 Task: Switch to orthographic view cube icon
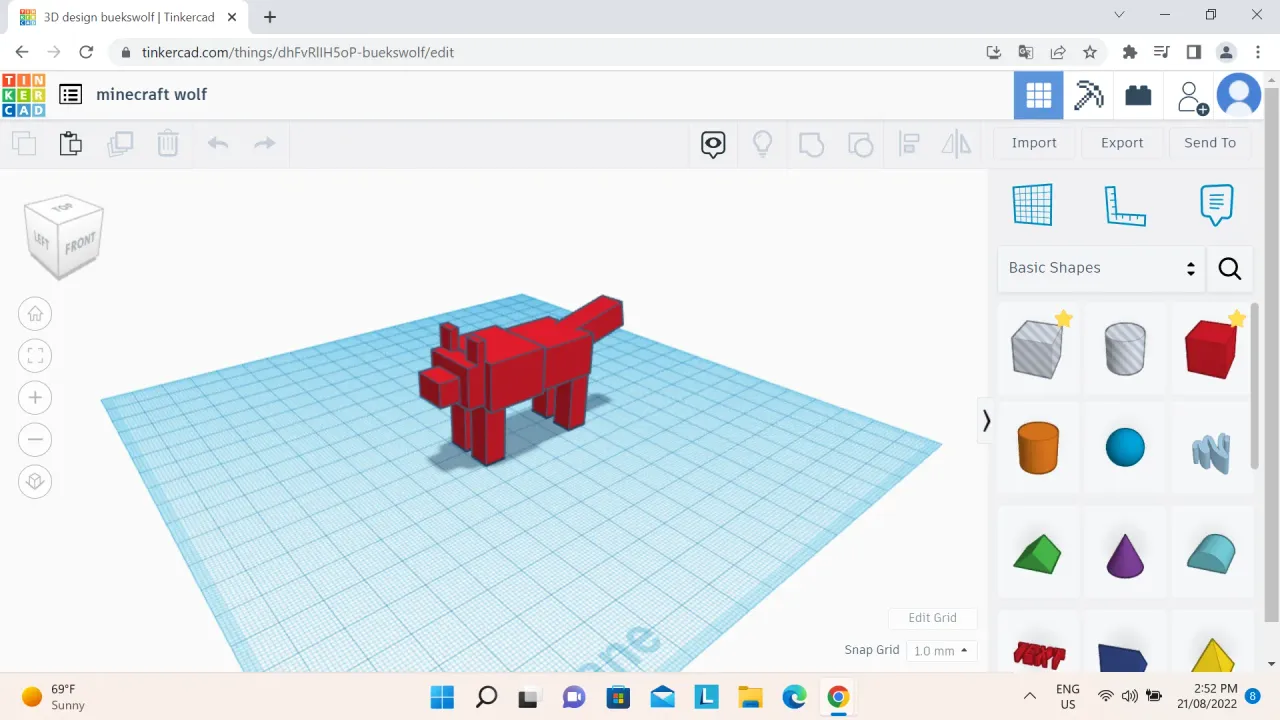[x=35, y=481]
